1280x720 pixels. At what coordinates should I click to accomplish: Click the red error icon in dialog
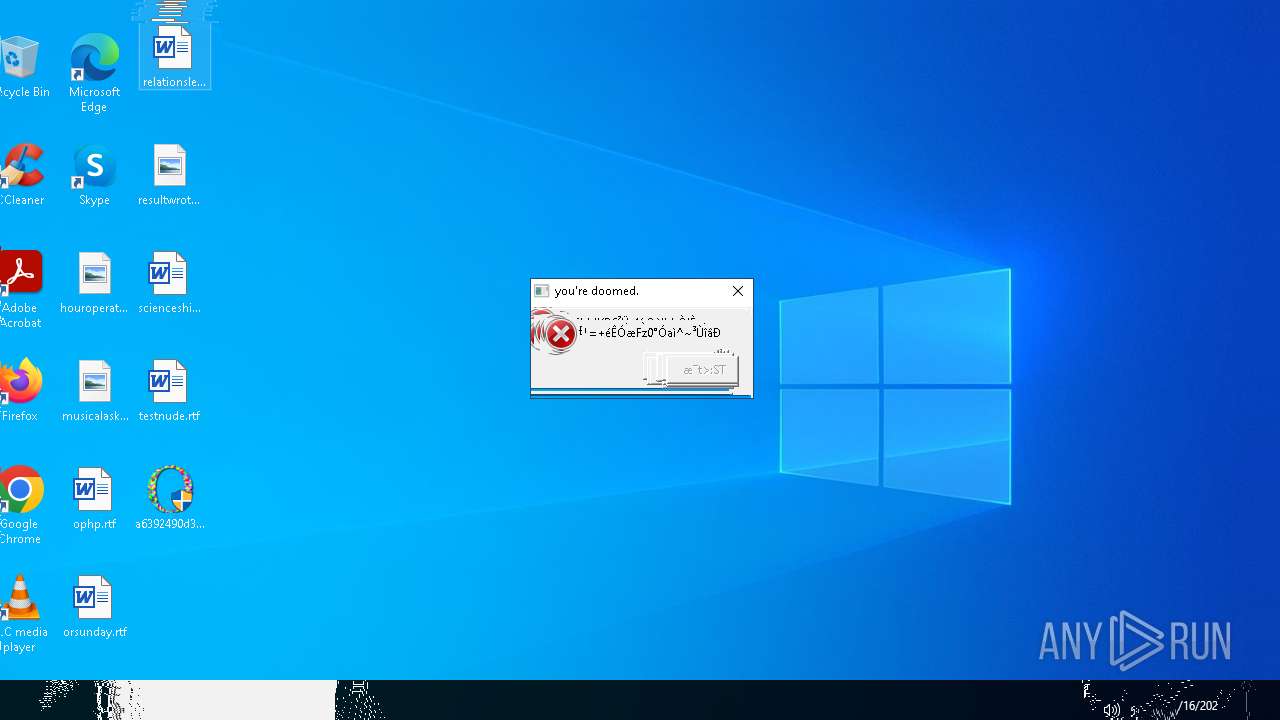pos(560,335)
